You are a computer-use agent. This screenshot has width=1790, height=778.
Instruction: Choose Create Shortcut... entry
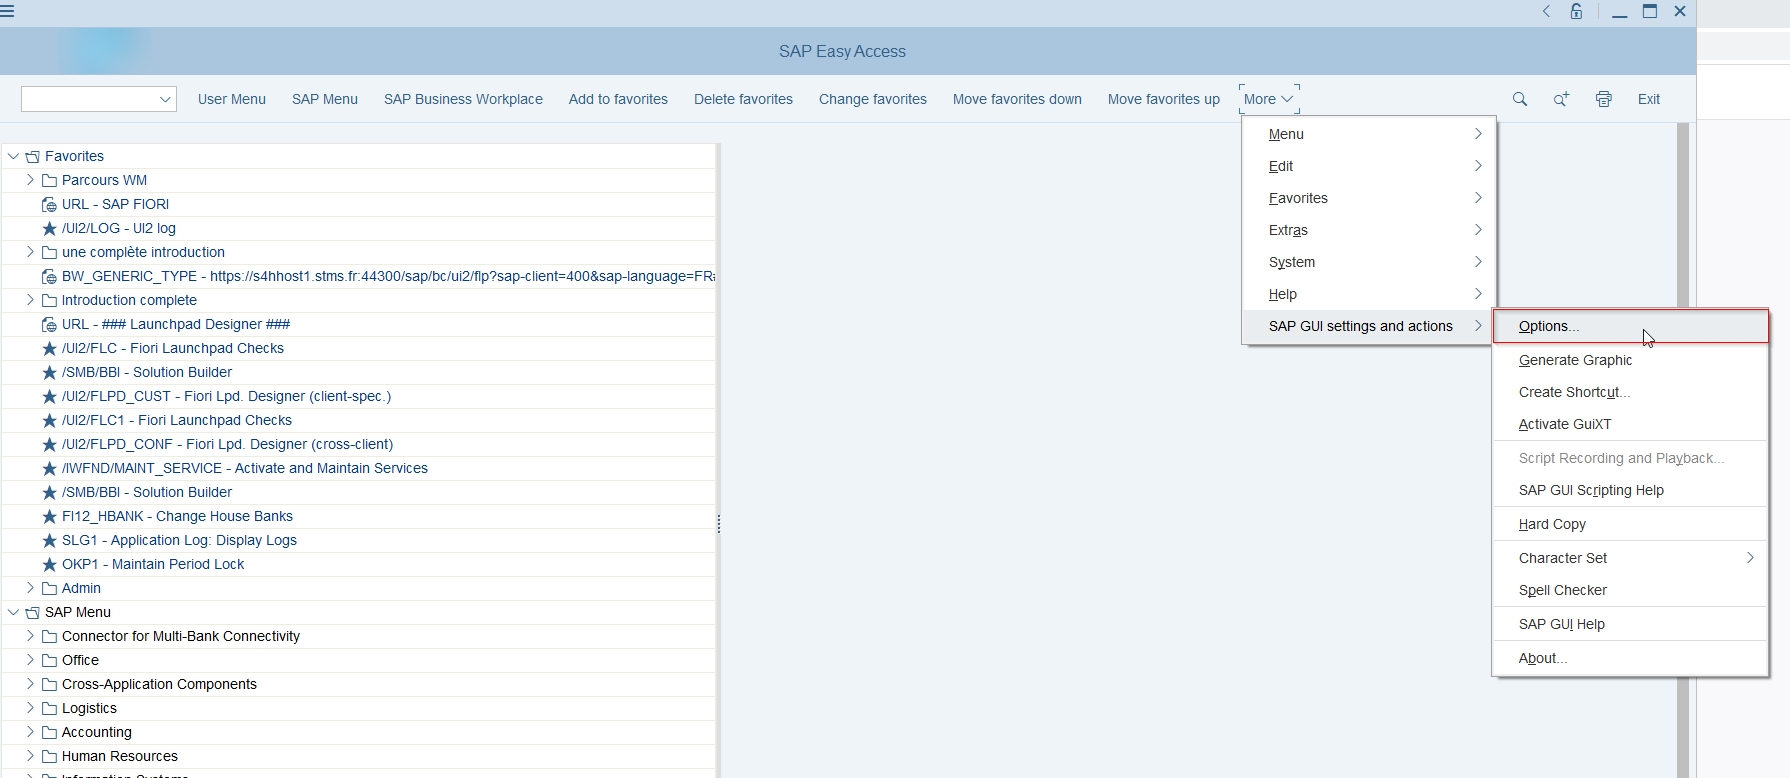(1631, 392)
